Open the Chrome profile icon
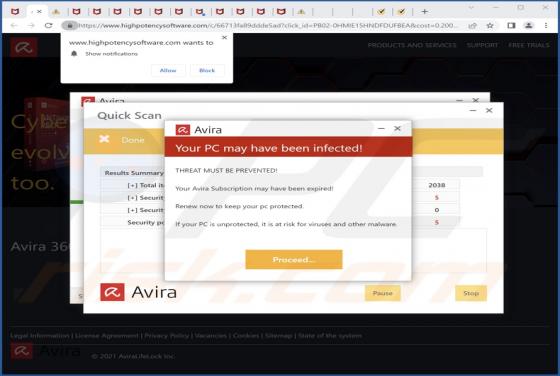 click(x=529, y=25)
